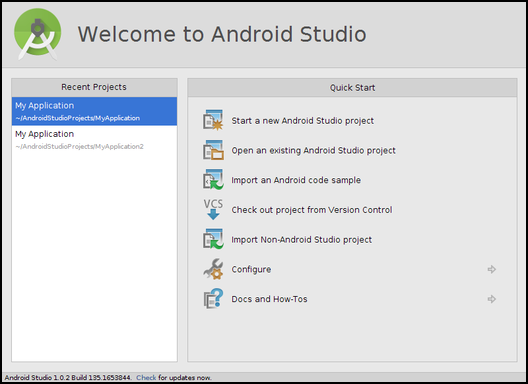Expand the Configure submenu arrow
The image size is (528, 384).
(x=492, y=269)
